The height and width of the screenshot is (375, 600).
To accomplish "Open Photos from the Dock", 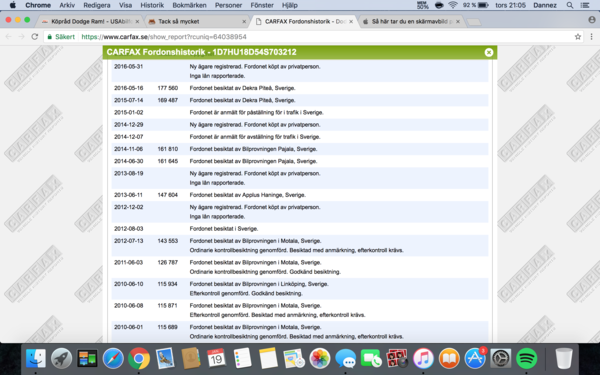I will [x=320, y=359].
